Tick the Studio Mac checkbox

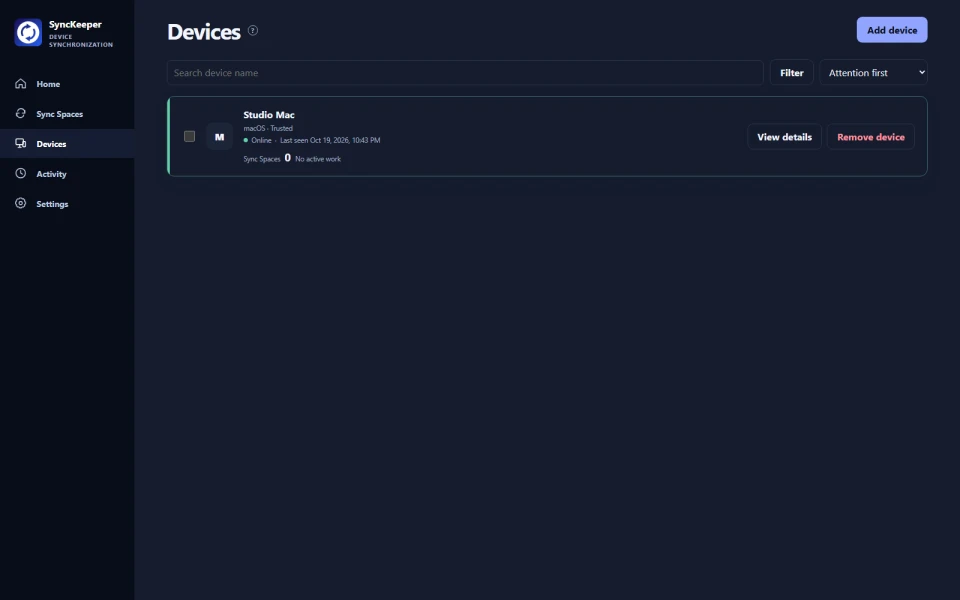pyautogui.click(x=190, y=136)
